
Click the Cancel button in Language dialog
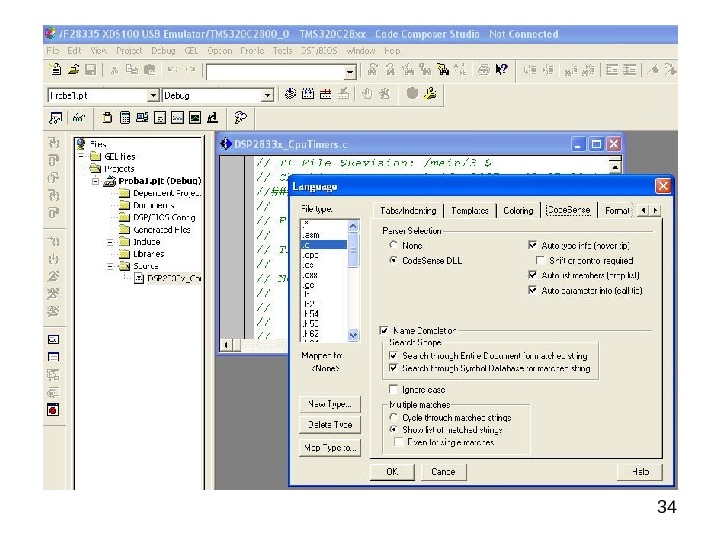443,472
